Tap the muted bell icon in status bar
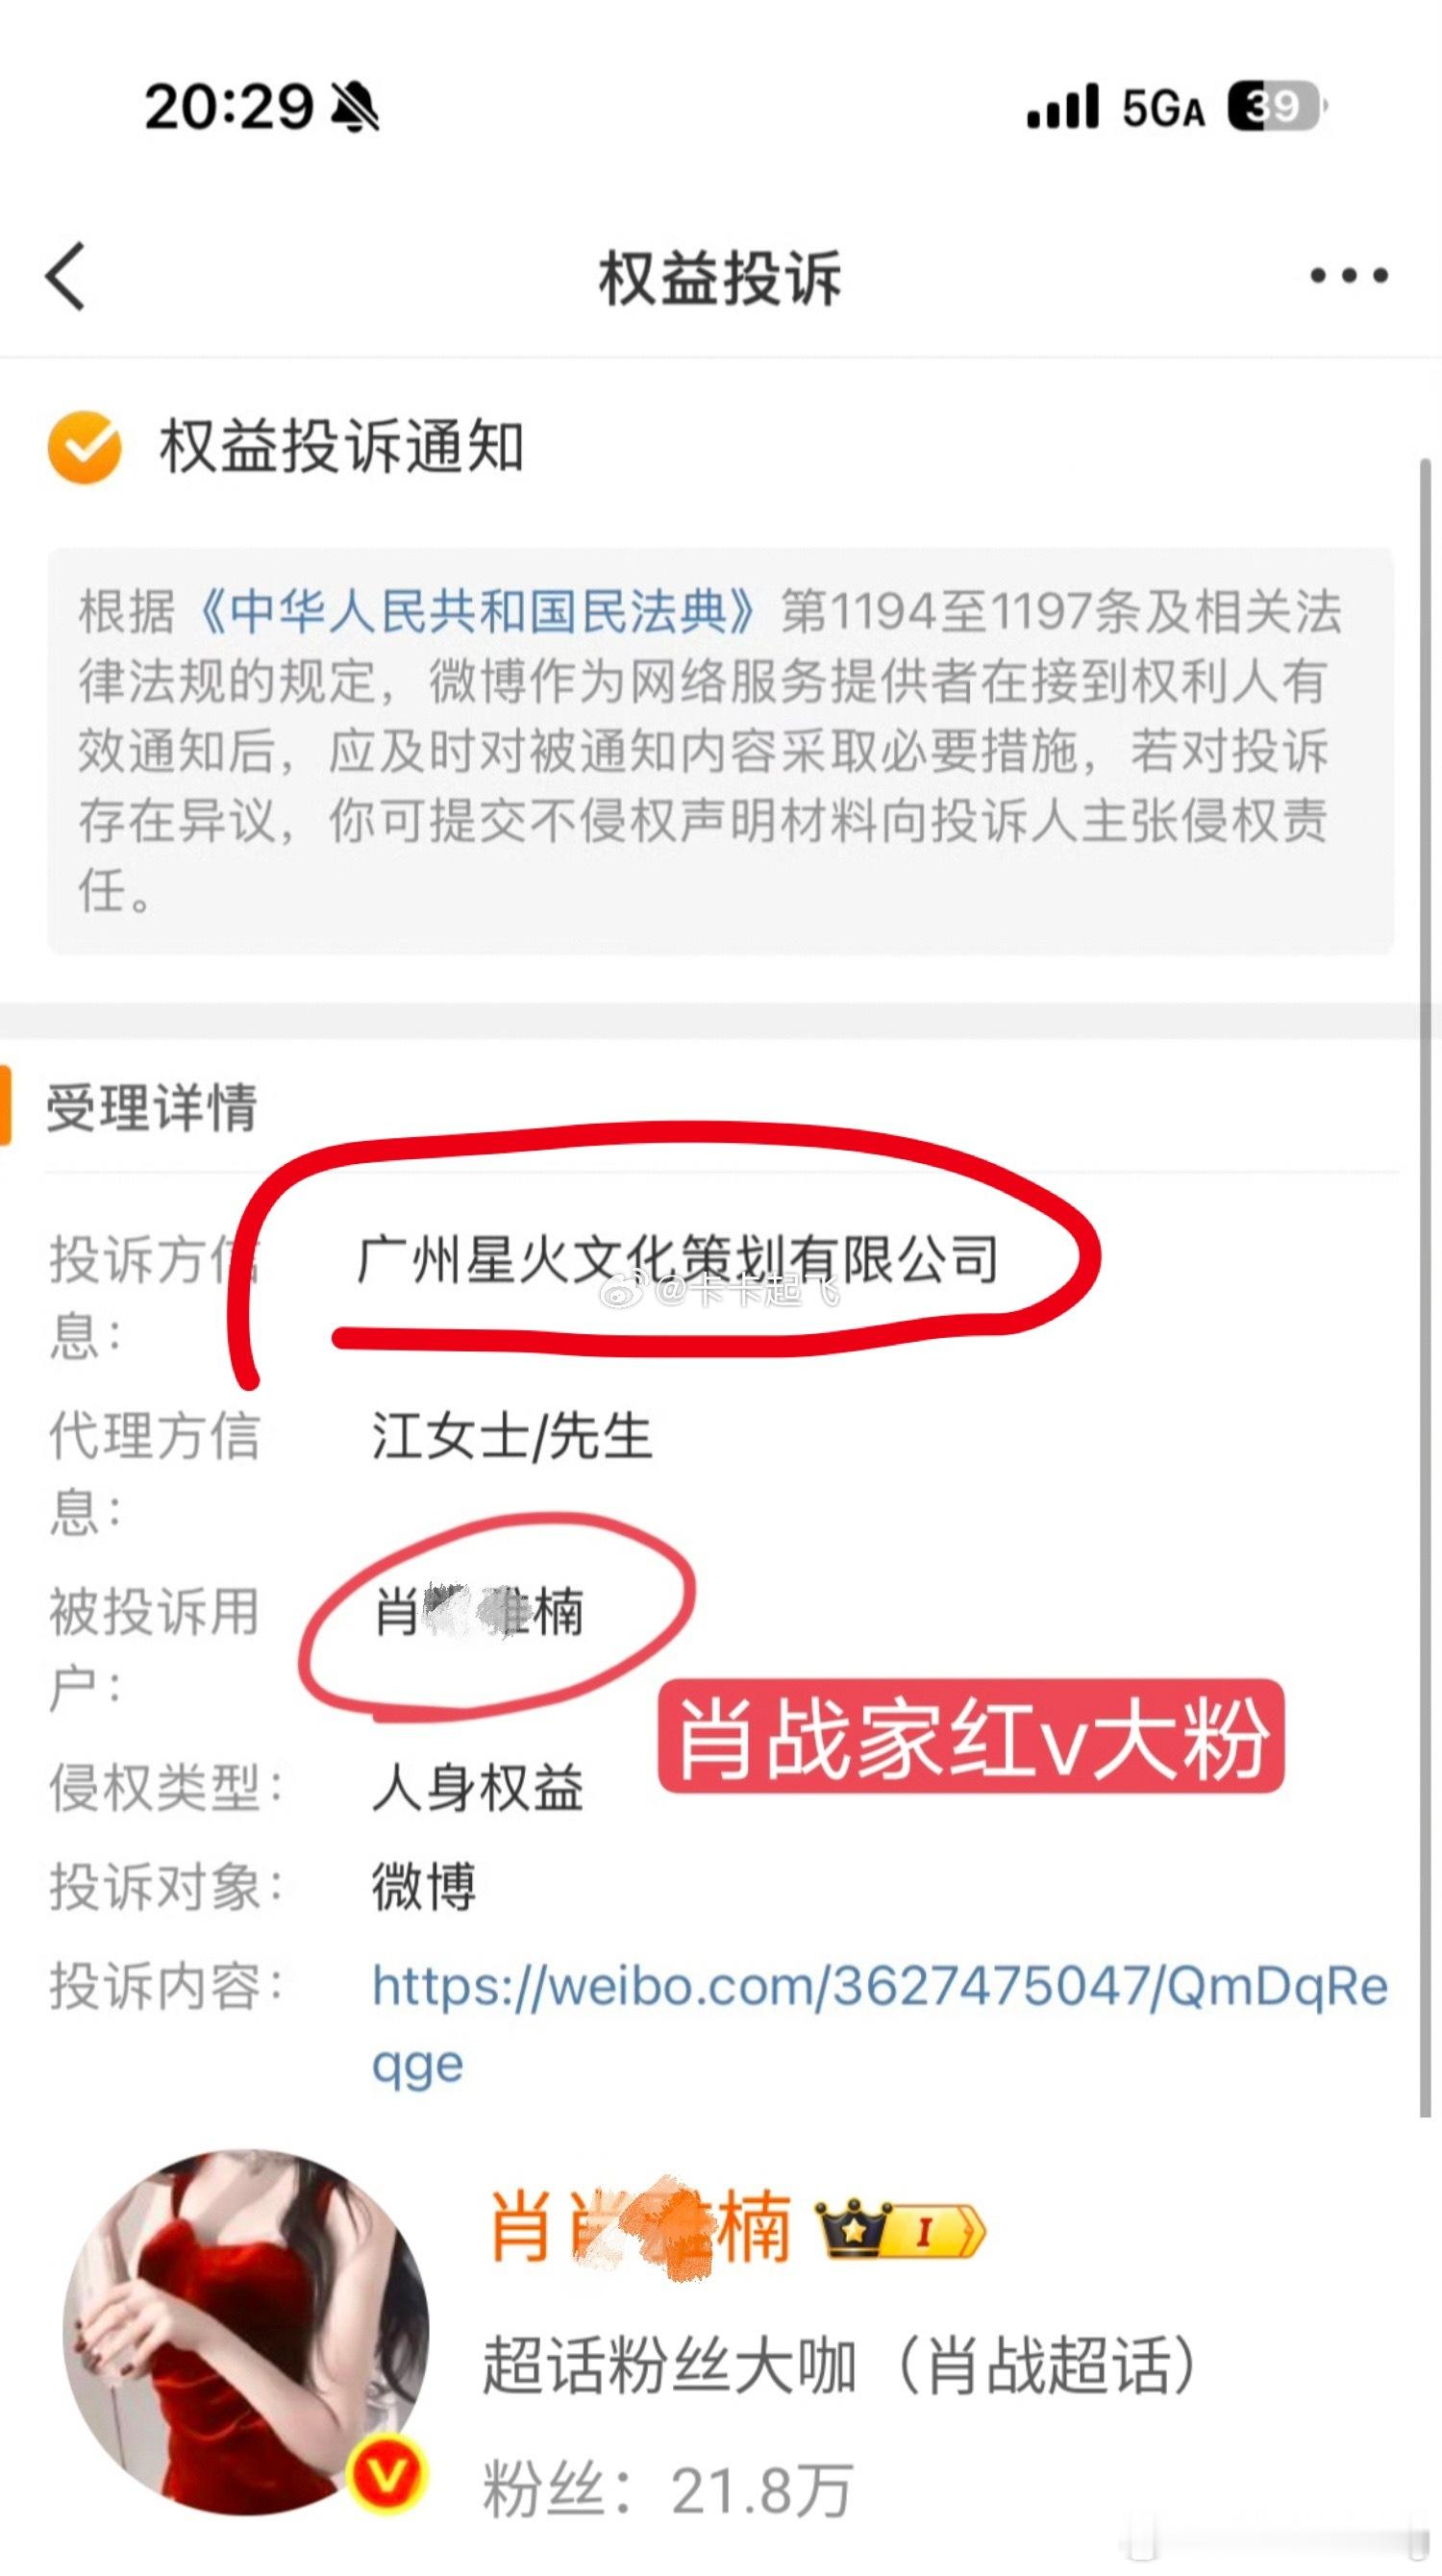This screenshot has width=1442, height=2576. (x=355, y=108)
